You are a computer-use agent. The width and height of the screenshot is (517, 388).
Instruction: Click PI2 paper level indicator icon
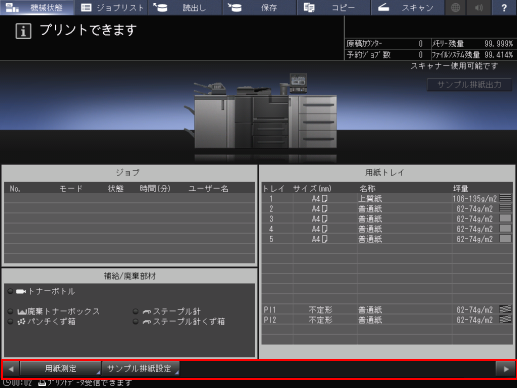point(505,319)
